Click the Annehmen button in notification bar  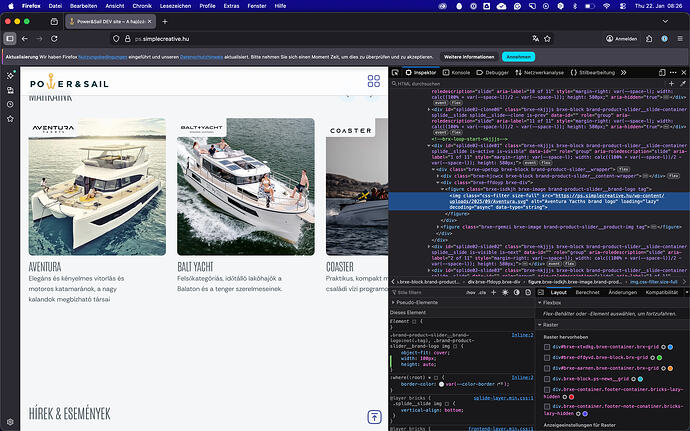click(x=518, y=57)
